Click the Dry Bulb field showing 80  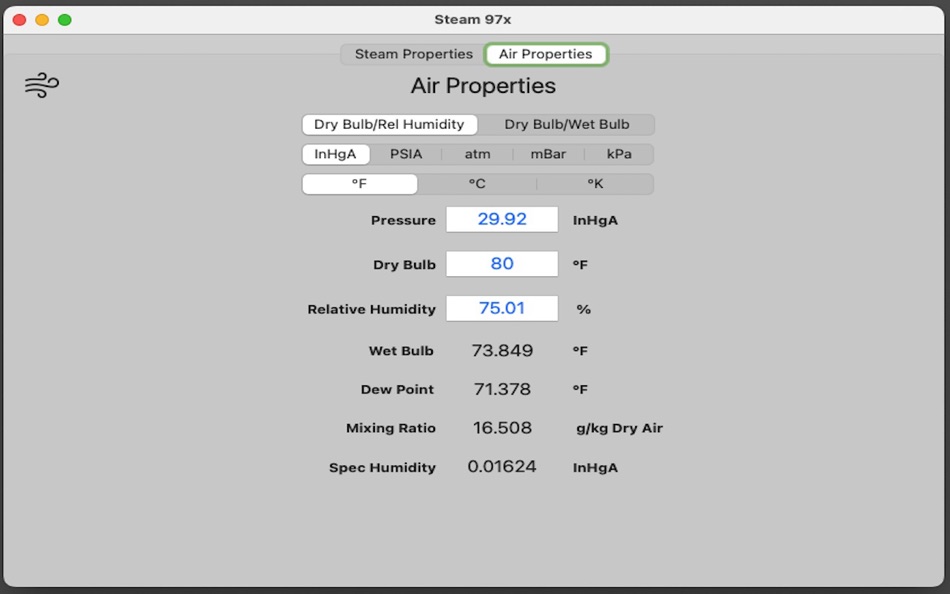pyautogui.click(x=502, y=264)
